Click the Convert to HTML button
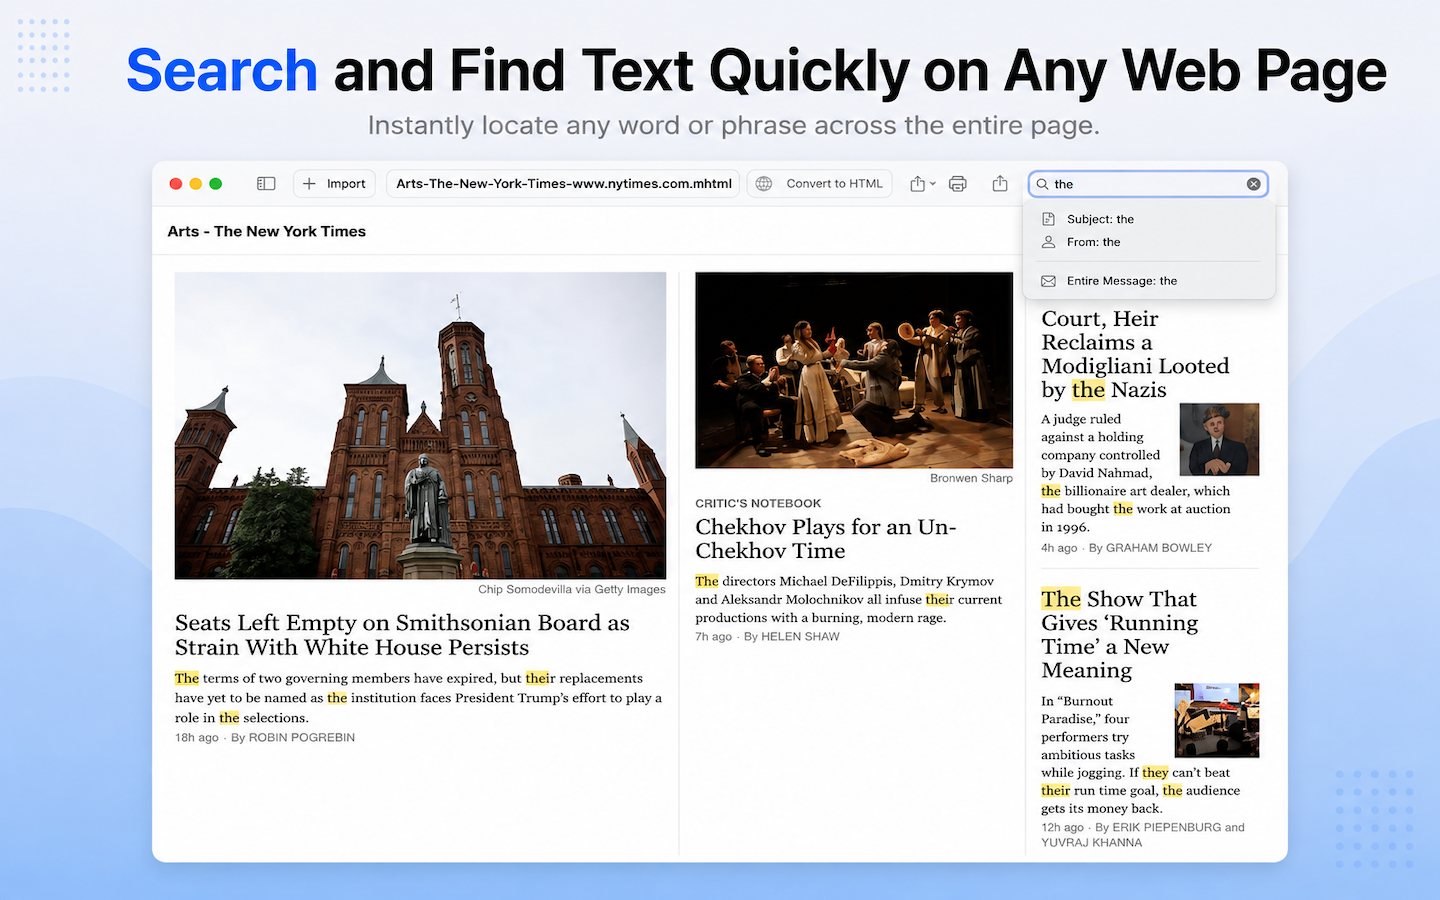Screen dimensions: 1440x900 821,184
